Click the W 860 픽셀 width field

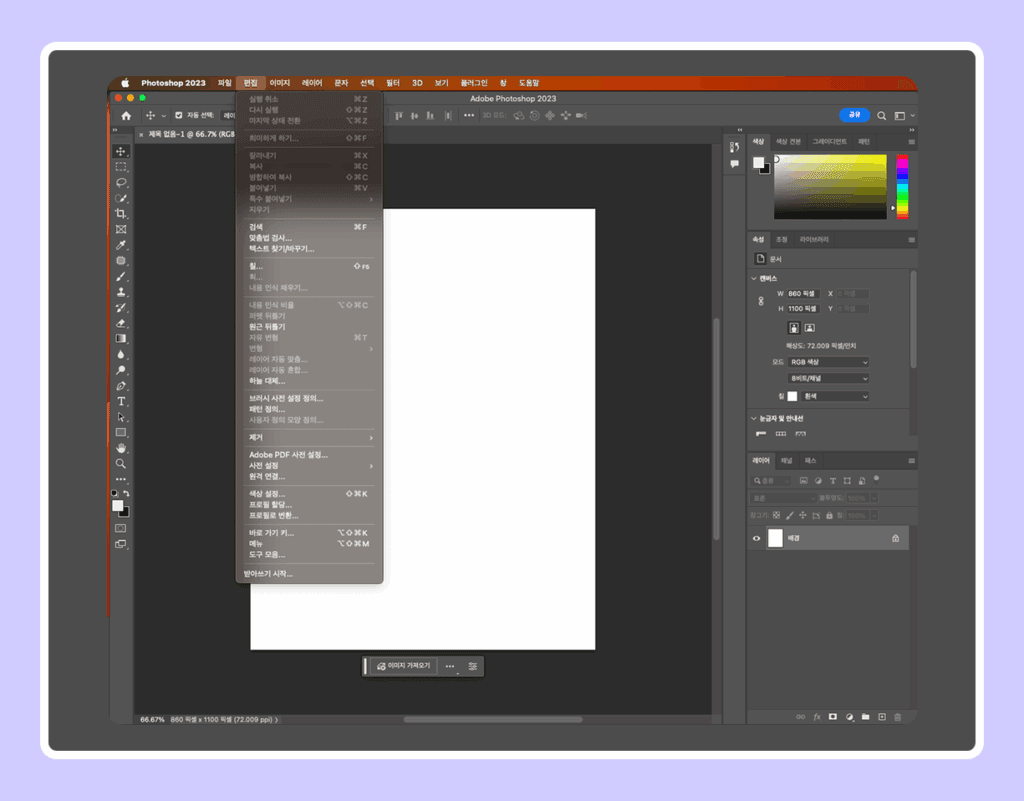coord(803,294)
